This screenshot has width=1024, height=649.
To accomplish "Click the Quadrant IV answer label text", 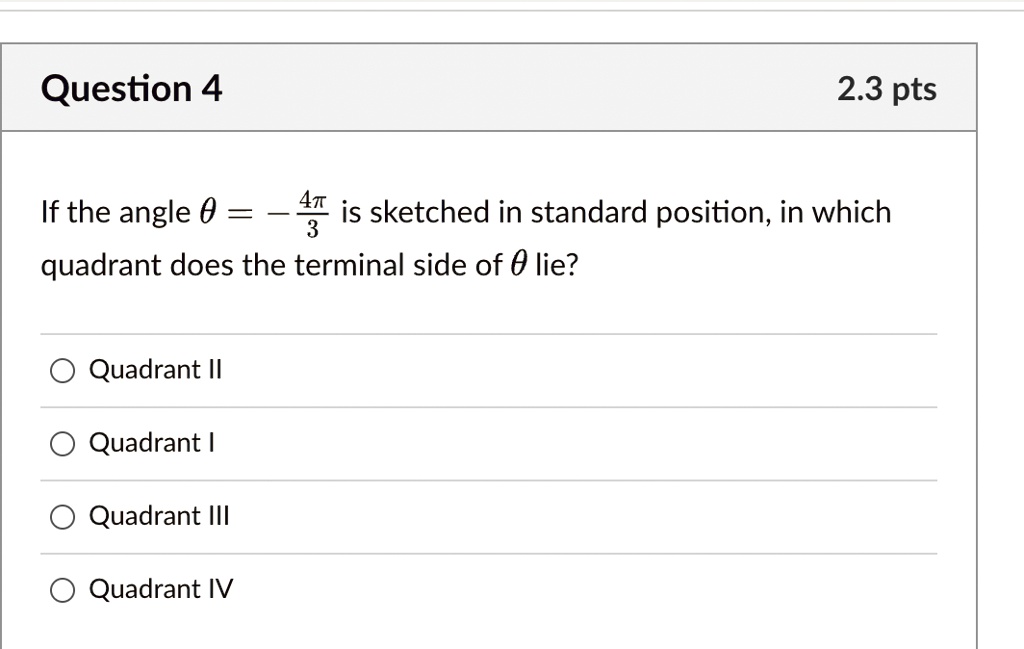I will pyautogui.click(x=161, y=590).
